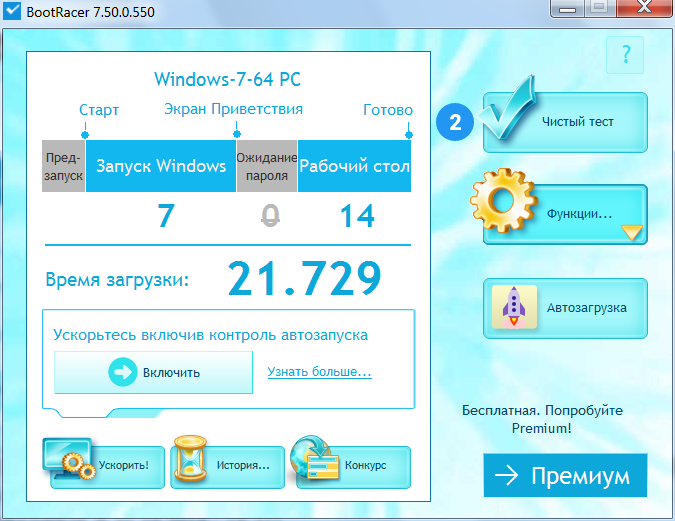The height and width of the screenshot is (521, 675).
Task: Click the Ожидание пароля stage block
Action: tap(267, 166)
